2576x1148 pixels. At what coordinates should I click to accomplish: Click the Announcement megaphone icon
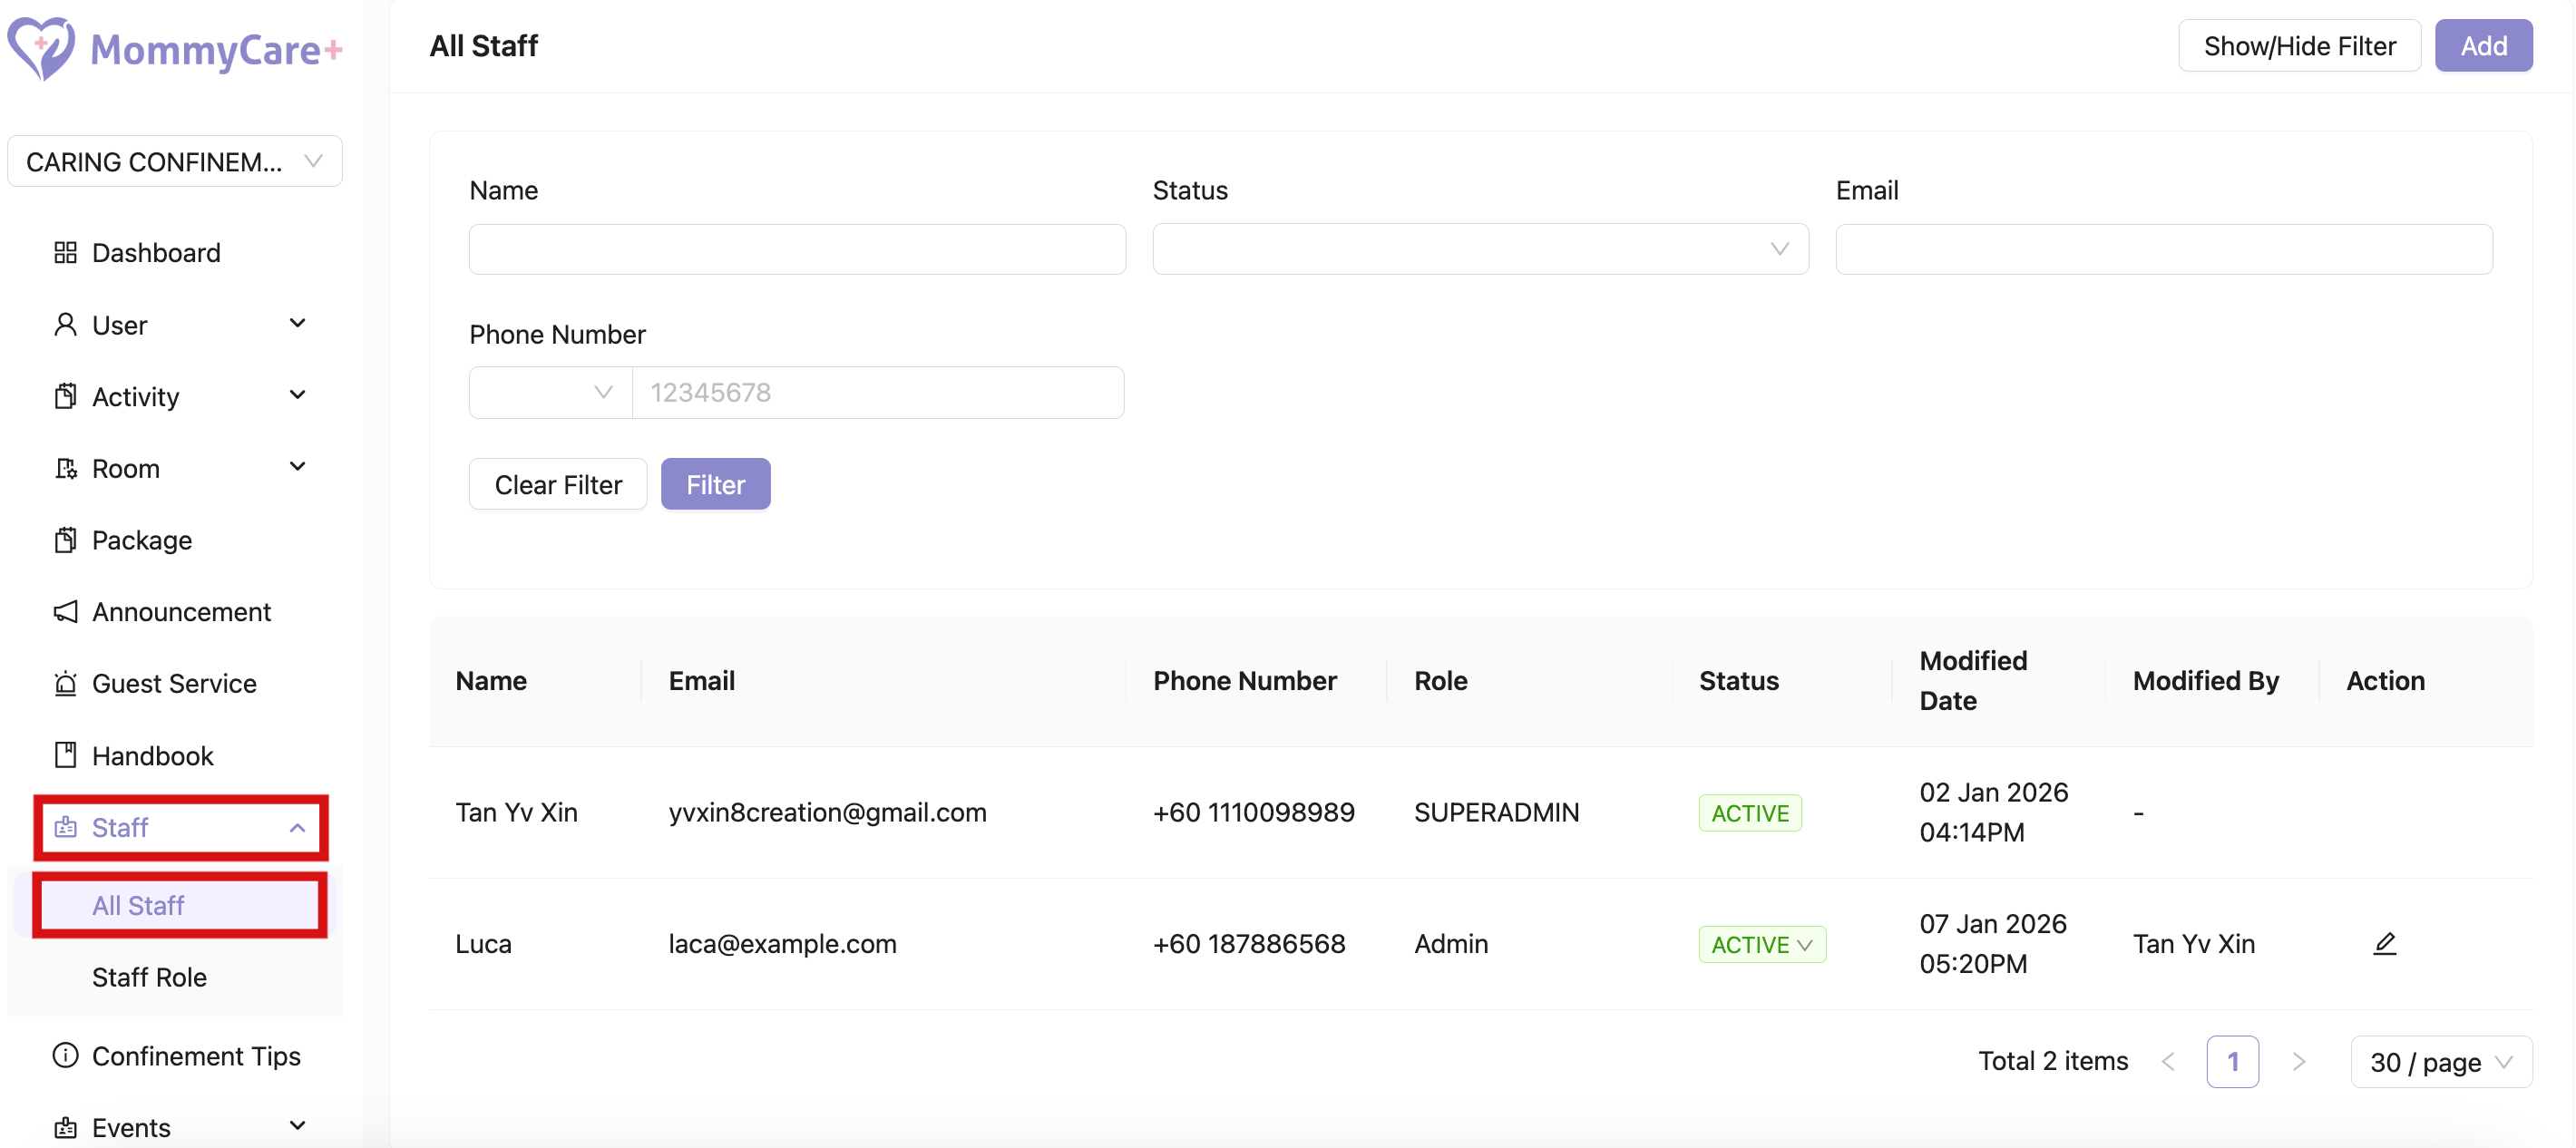point(65,612)
